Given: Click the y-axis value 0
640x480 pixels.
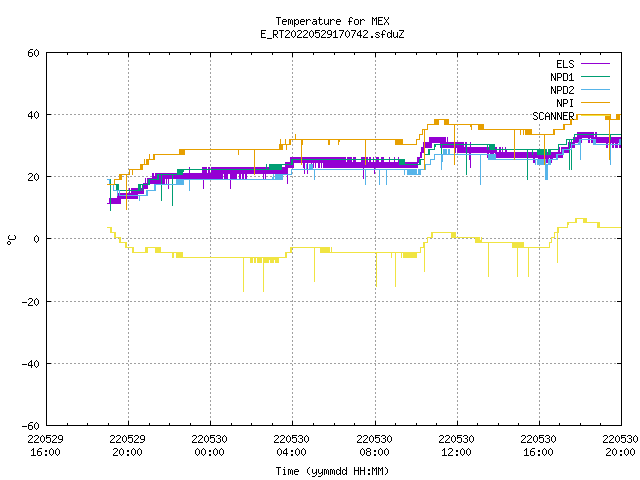Looking at the screenshot, I should pos(37,239).
